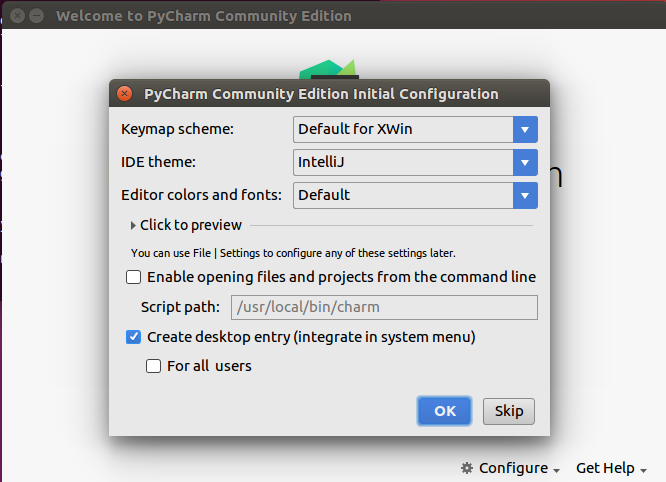This screenshot has width=666, height=482.
Task: Close the Initial Configuration dialog
Action: coord(124,93)
